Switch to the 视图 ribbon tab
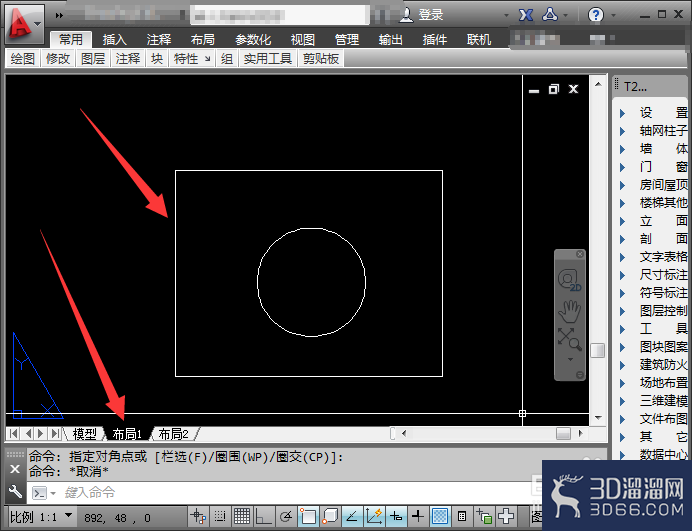Image resolution: width=692 pixels, height=531 pixels. coord(302,40)
